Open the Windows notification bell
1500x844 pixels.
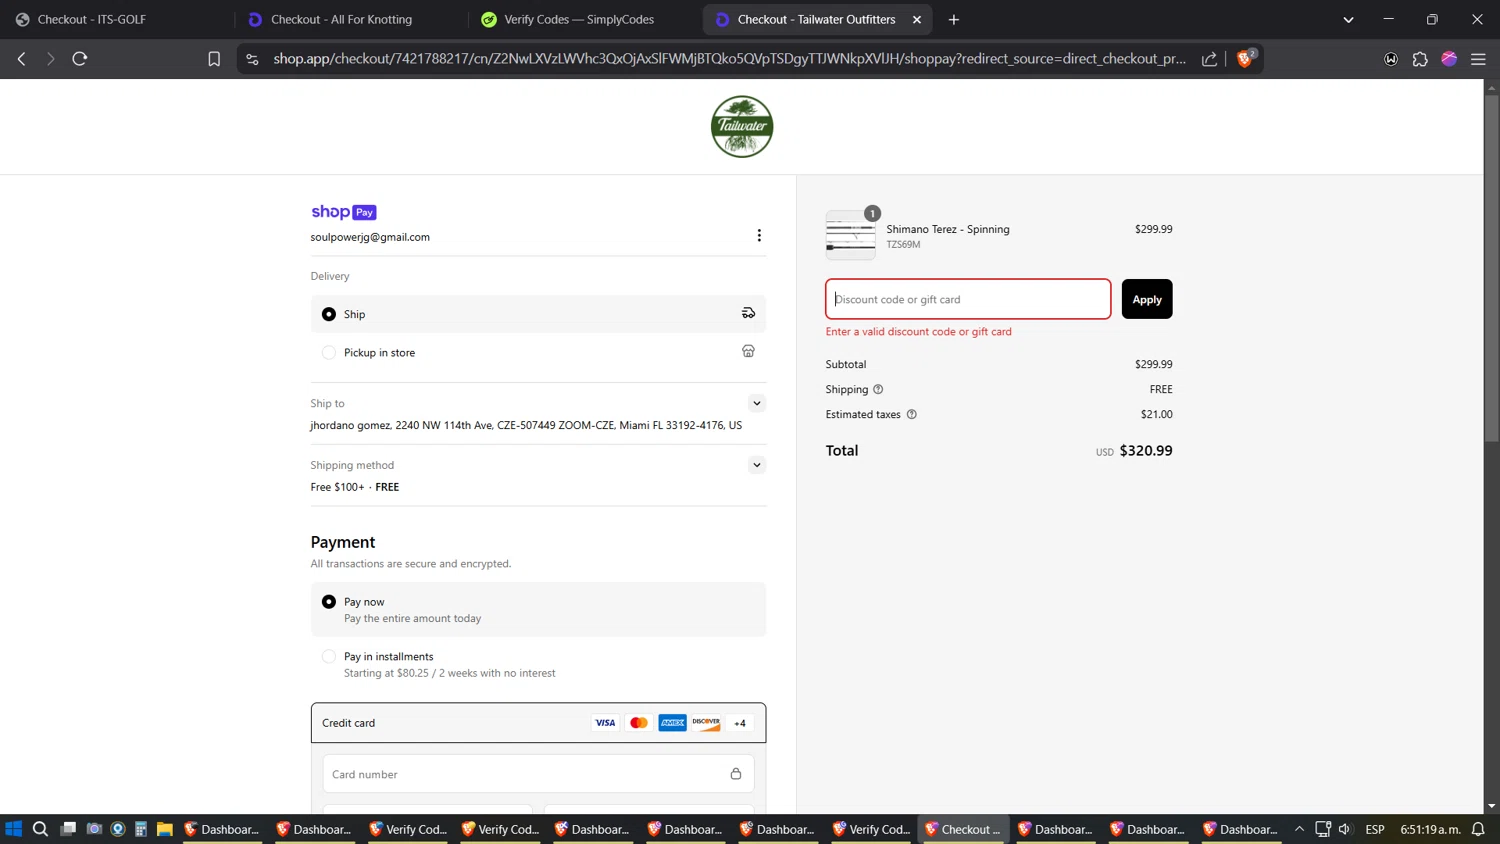[x=1478, y=829]
